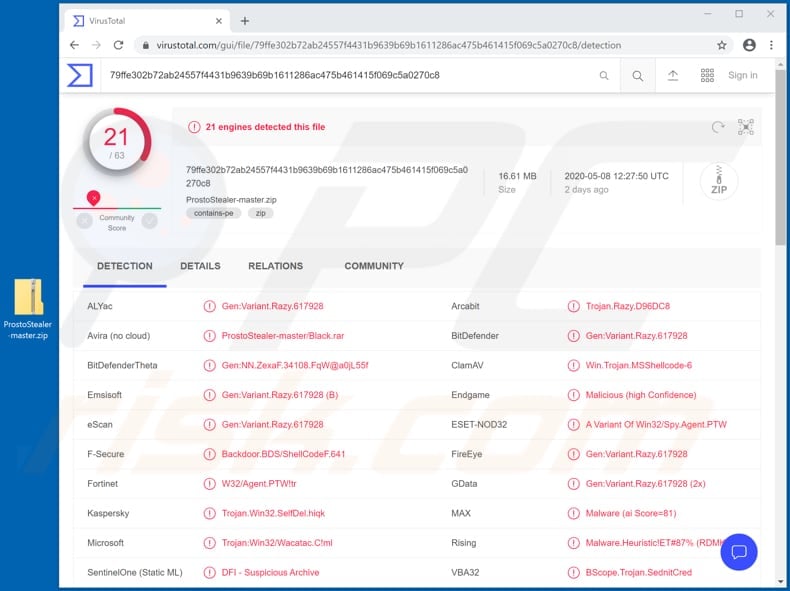
Task: Click the search button beside search field
Action: pos(637,76)
